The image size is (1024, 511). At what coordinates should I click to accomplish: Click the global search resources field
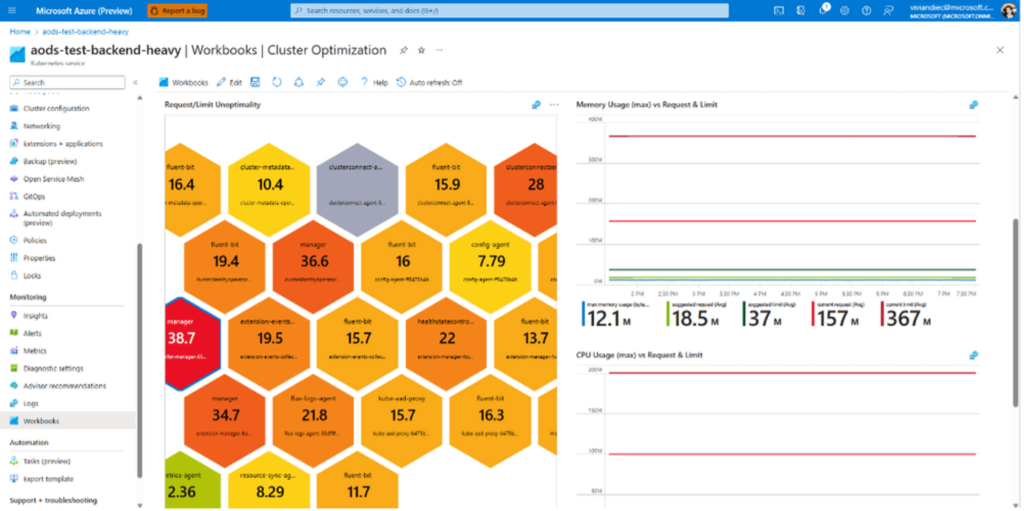click(x=509, y=10)
